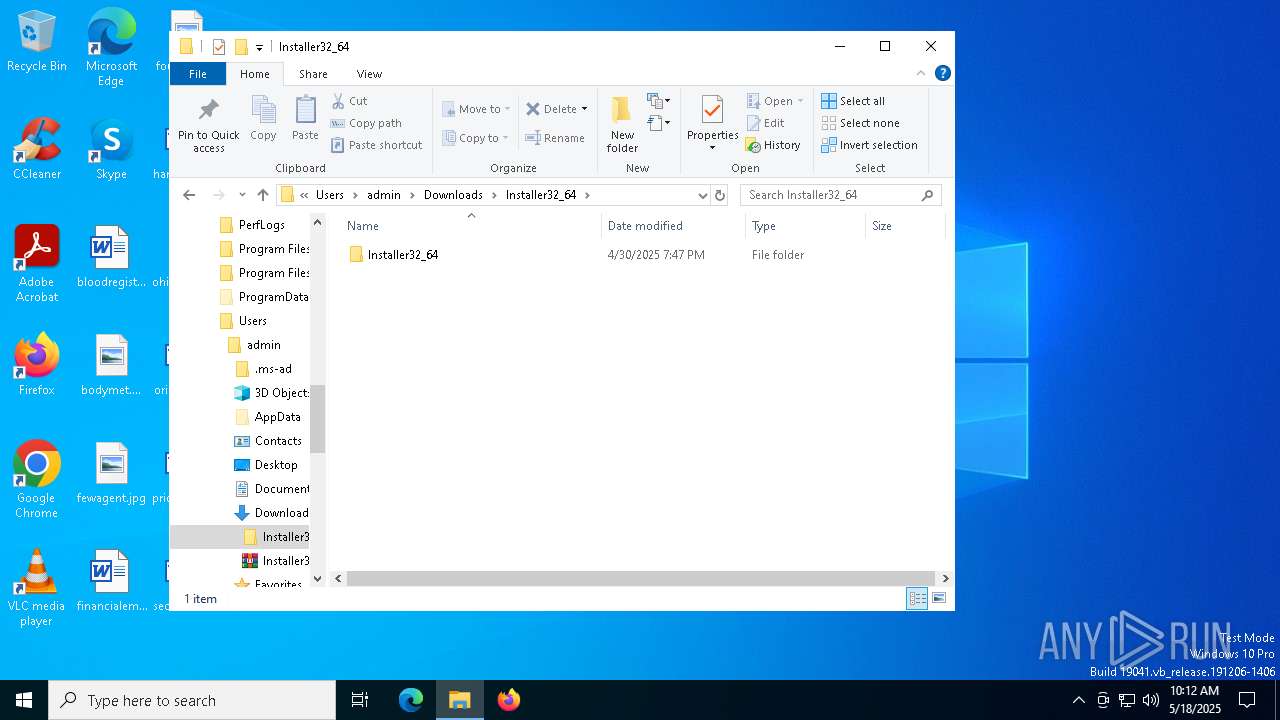1280x720 pixels.
Task: Click Select none
Action: point(860,123)
